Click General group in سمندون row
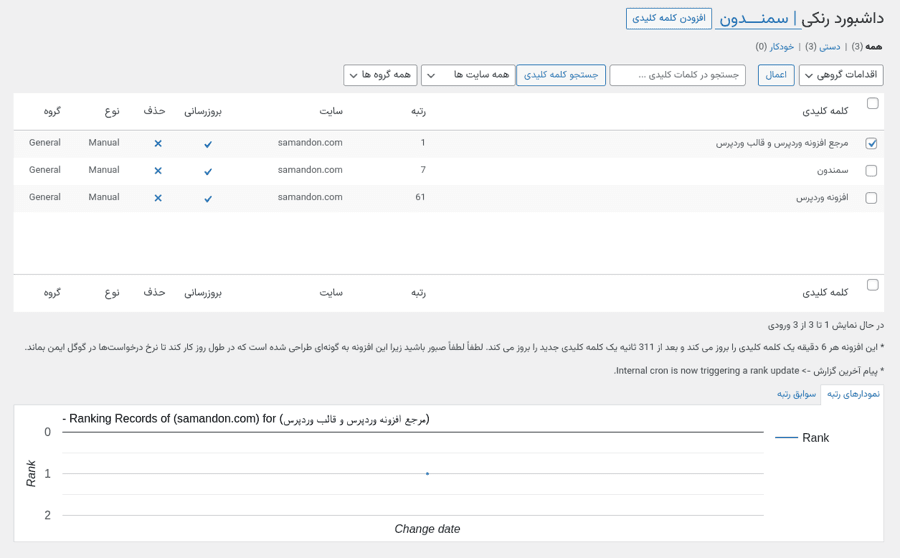 [45, 170]
